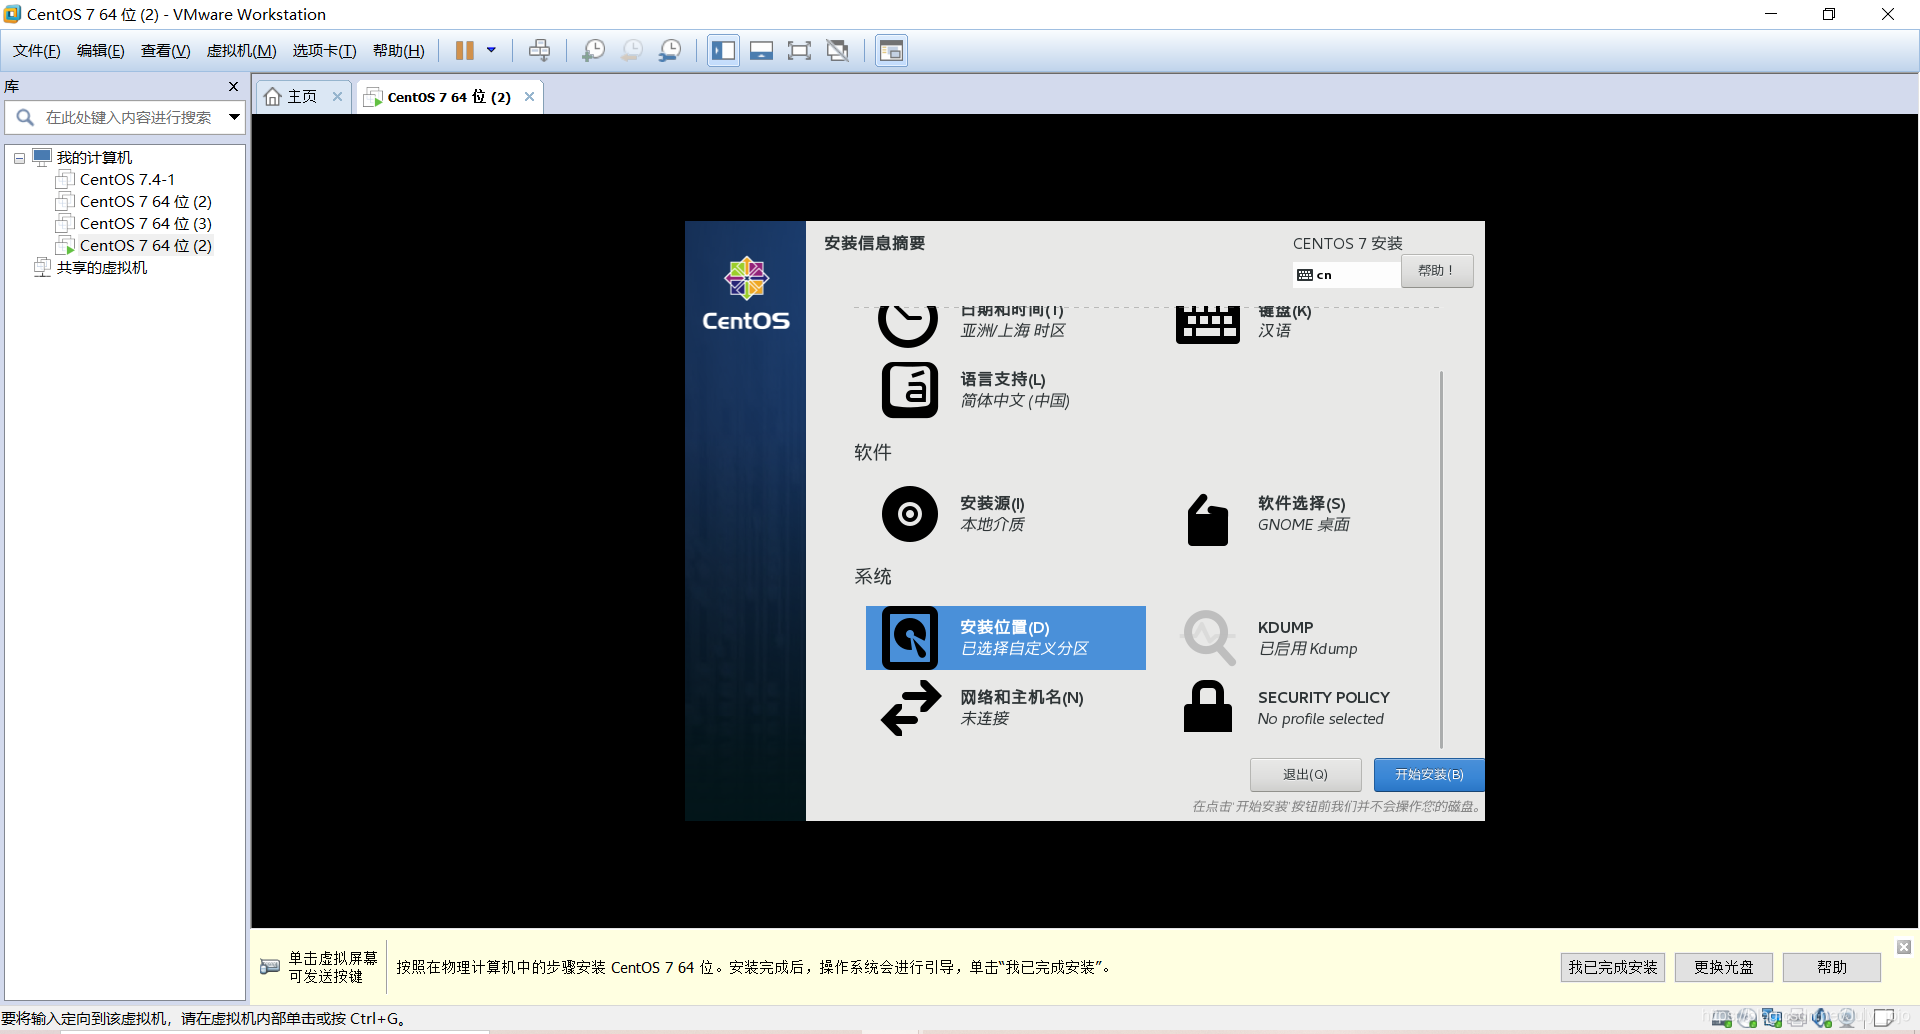The width and height of the screenshot is (1920, 1034).
Task: Select CentOS 7.4-1 in the library
Action: 127,180
